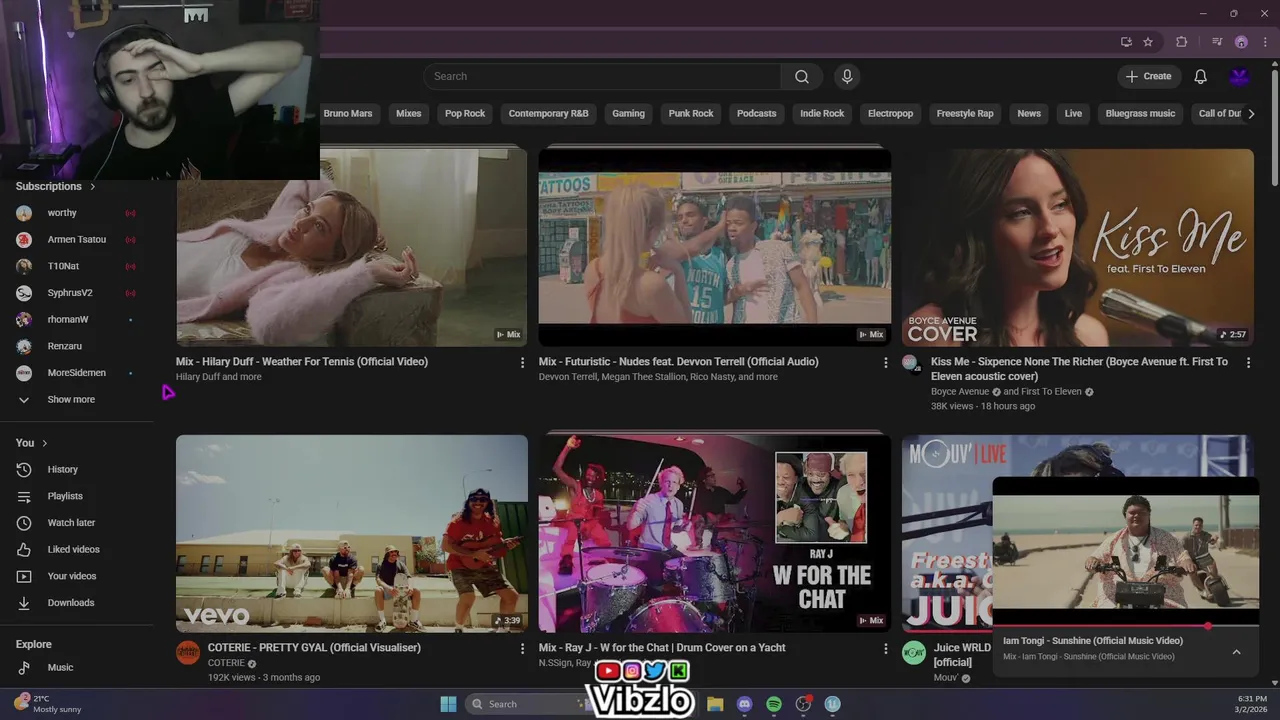Open the taskbar clock and date
The width and height of the screenshot is (1280, 720).
[x=1251, y=704]
